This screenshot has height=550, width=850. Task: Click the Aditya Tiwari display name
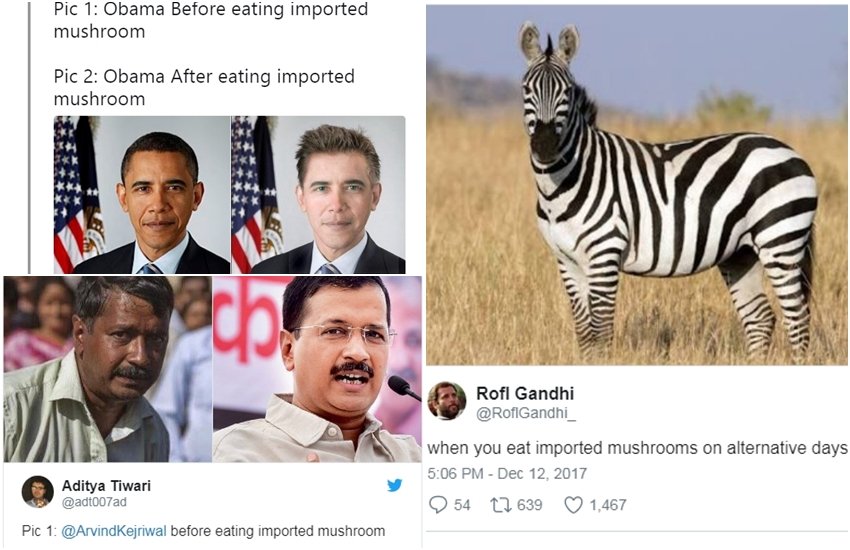[106, 485]
